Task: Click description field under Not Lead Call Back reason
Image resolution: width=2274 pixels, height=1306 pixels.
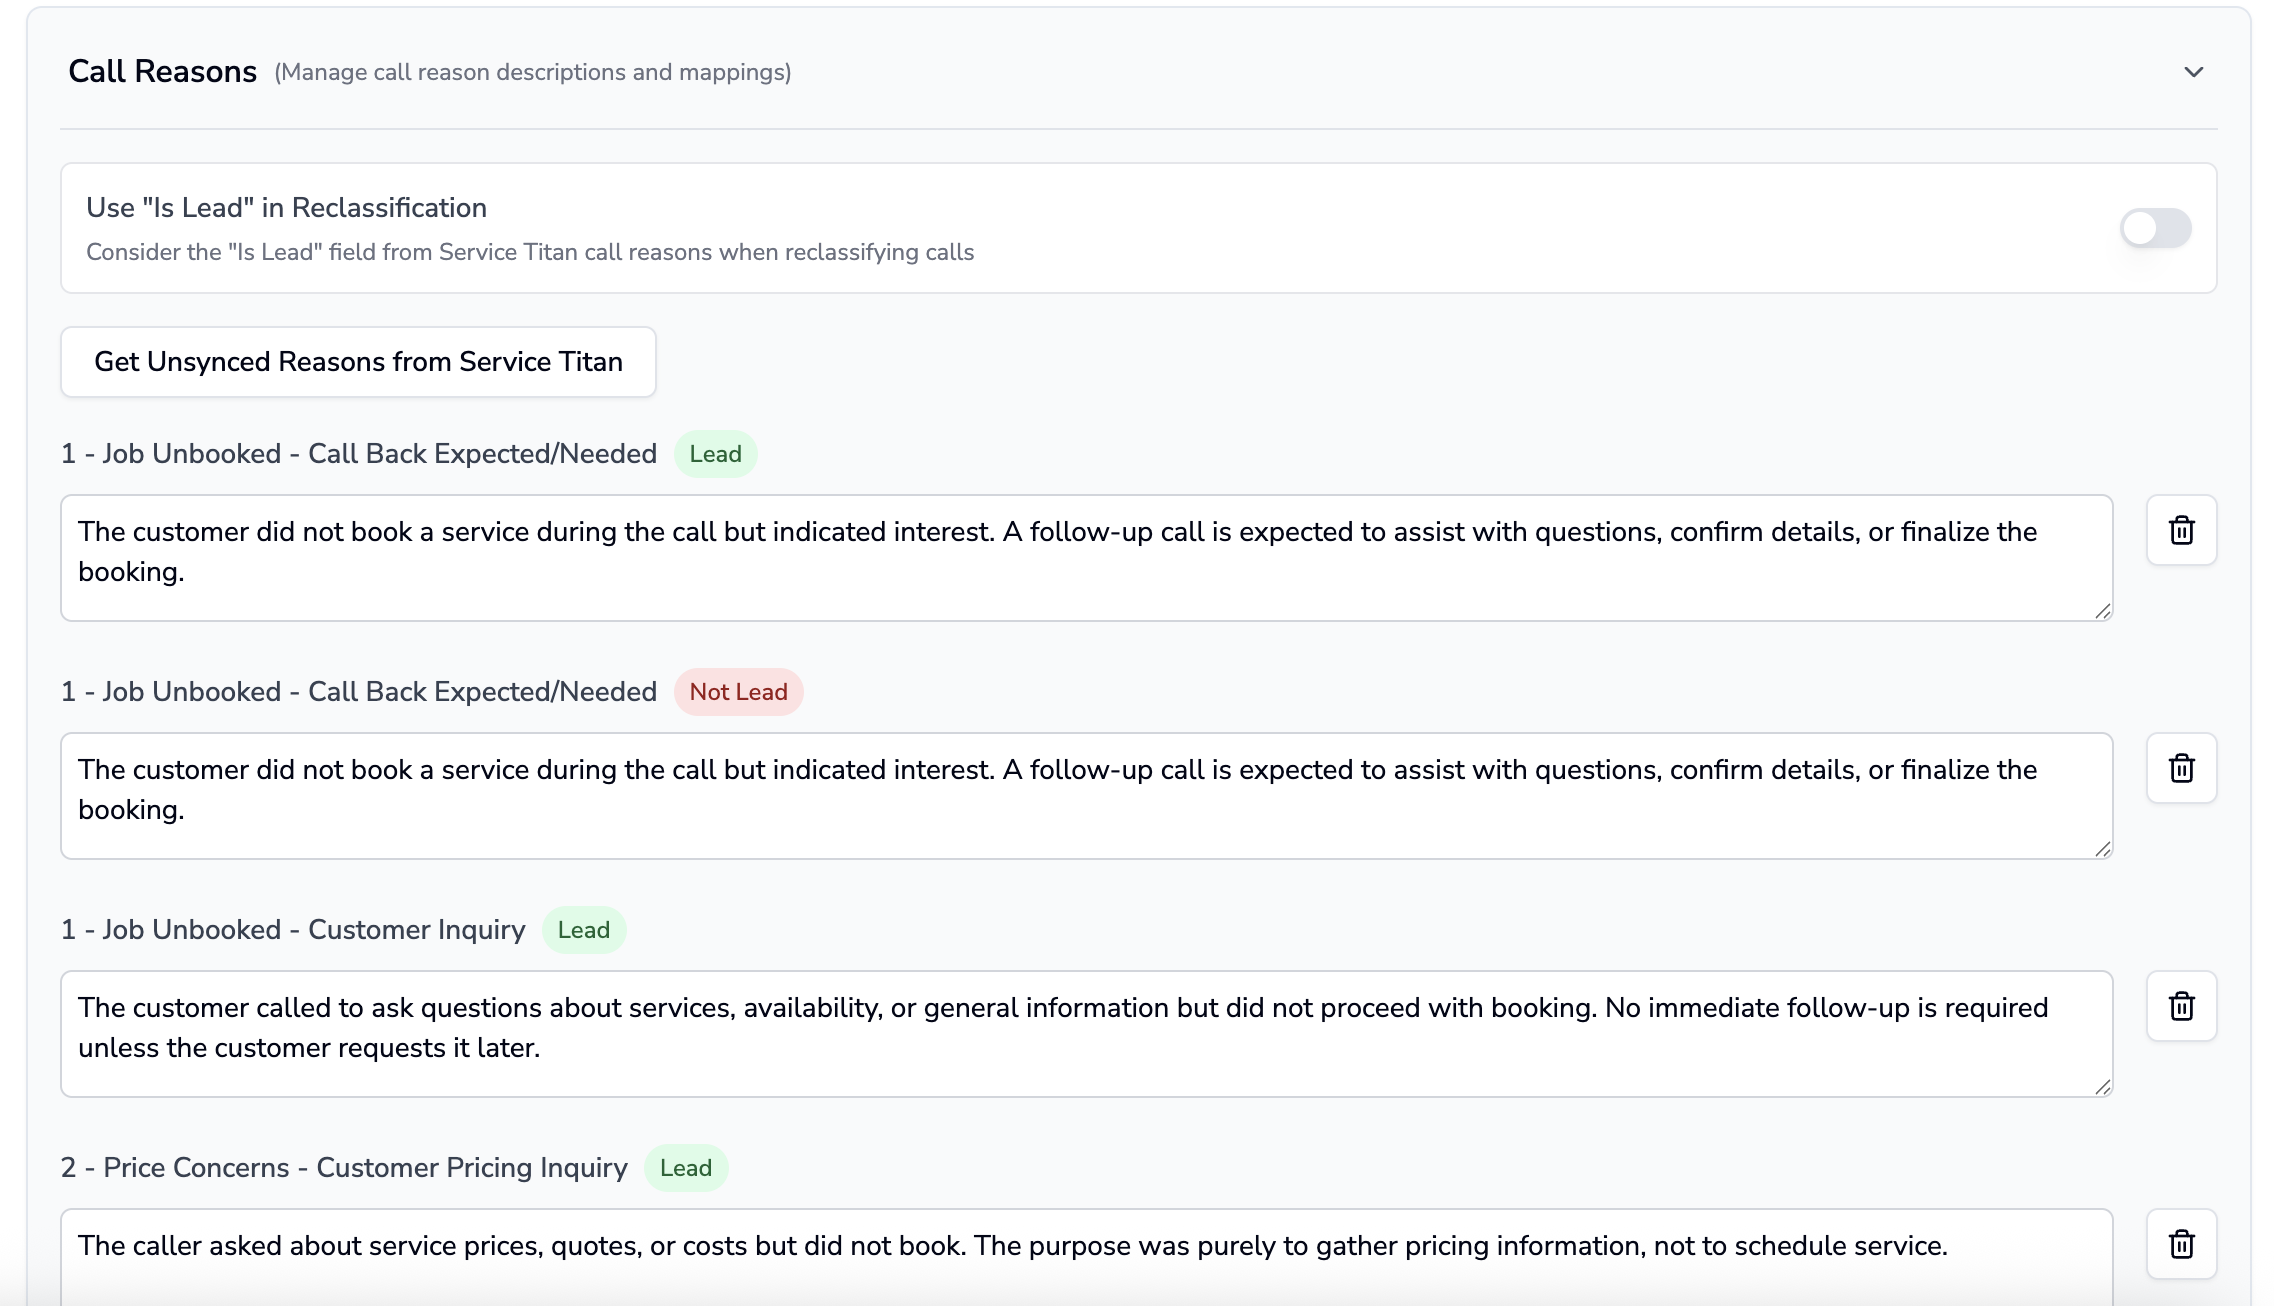Action: pos(1085,795)
